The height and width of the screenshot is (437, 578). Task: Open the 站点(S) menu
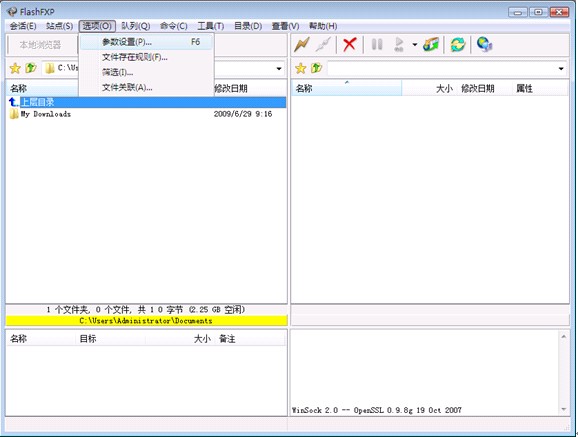59,26
